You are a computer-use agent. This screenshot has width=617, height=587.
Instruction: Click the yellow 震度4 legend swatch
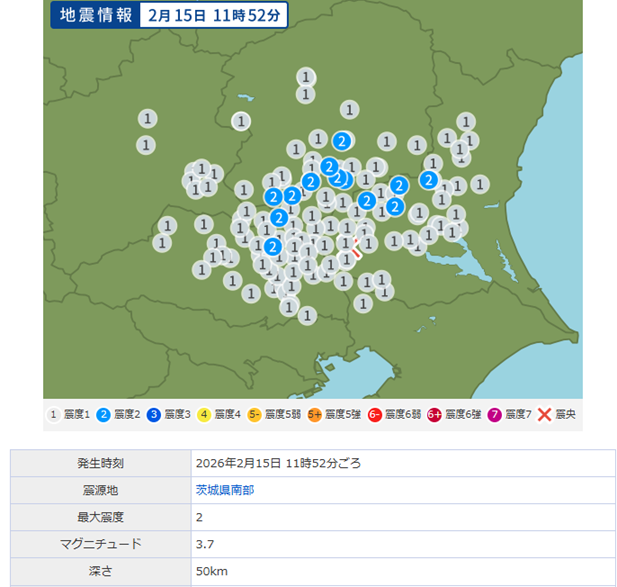pyautogui.click(x=203, y=414)
